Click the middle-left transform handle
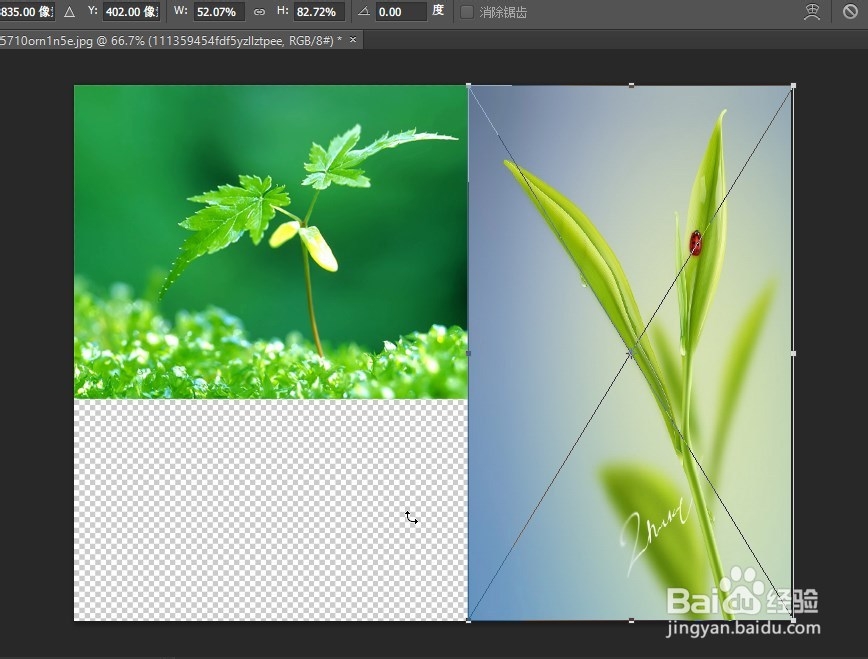868x659 pixels. pyautogui.click(x=469, y=353)
